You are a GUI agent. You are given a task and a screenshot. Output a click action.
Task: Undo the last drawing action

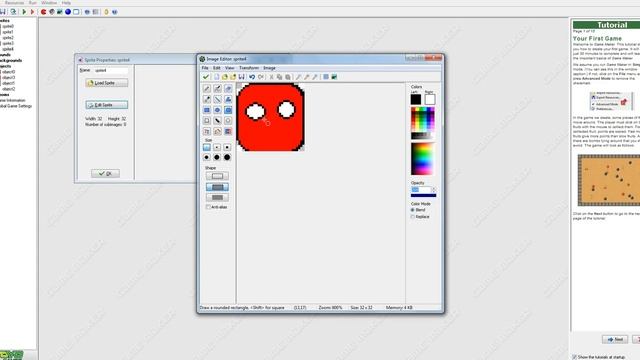[252, 77]
